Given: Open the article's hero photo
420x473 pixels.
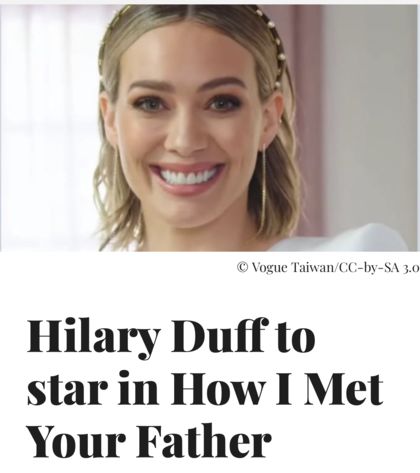Looking at the screenshot, I should pos(210,128).
